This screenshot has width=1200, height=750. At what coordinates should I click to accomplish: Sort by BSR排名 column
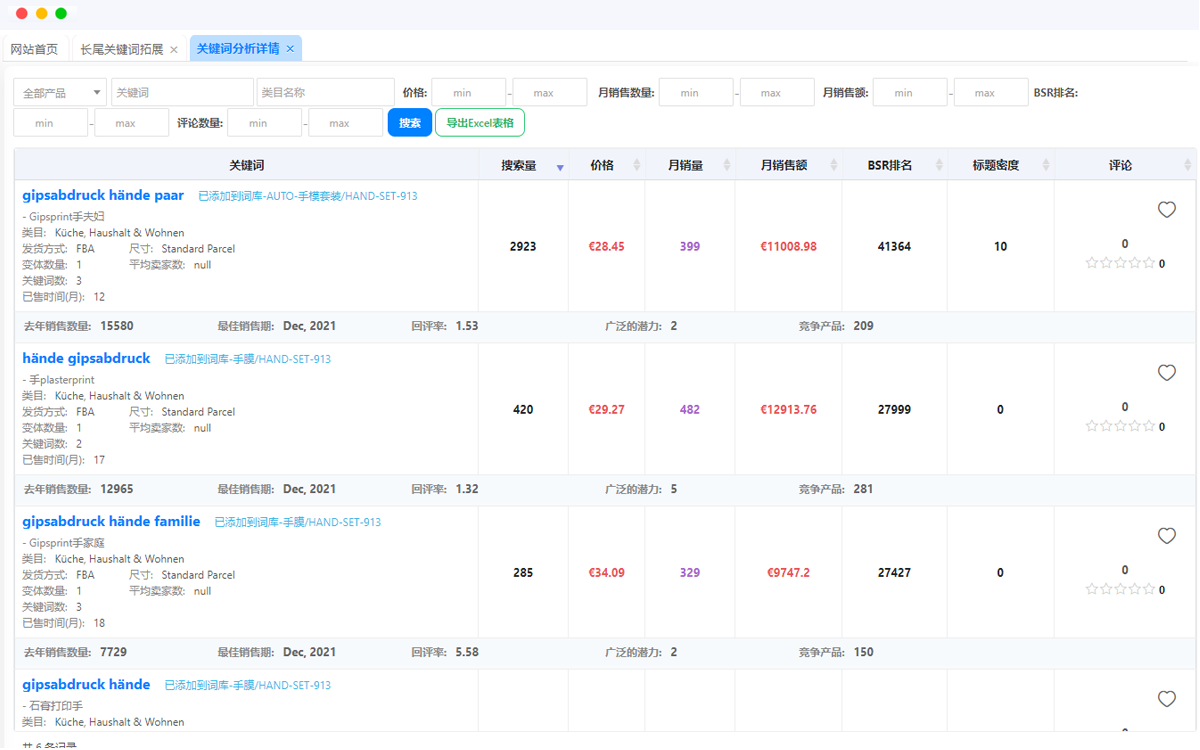940,166
